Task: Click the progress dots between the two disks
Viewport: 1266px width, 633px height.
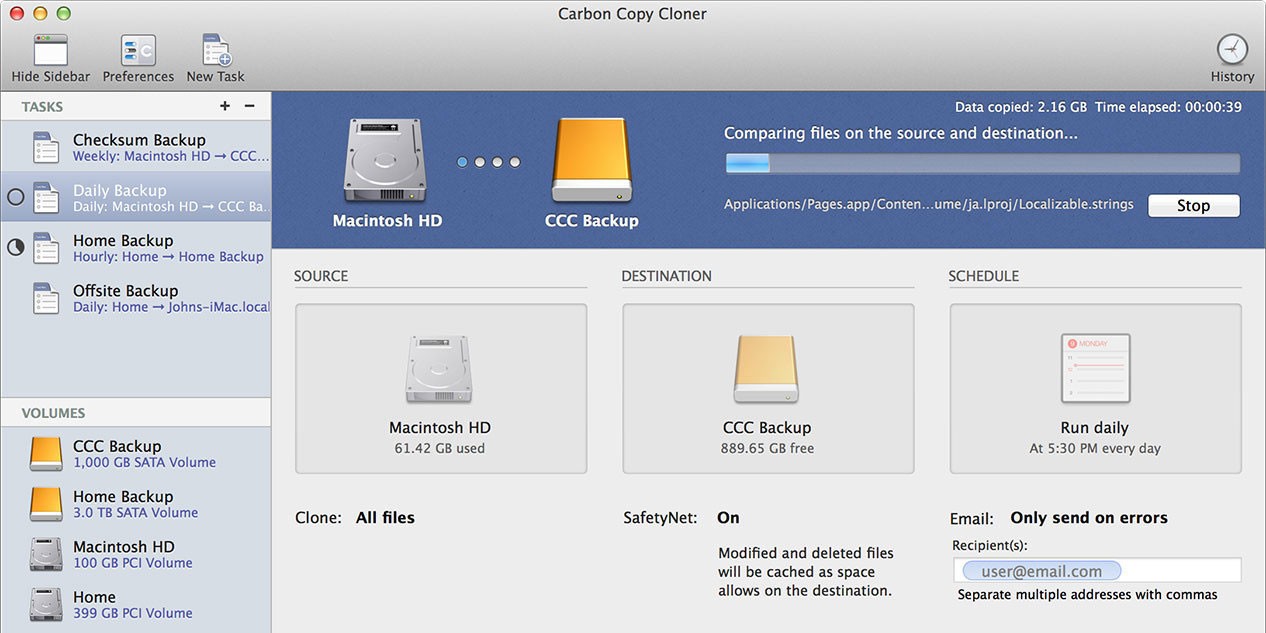Action: [489, 162]
